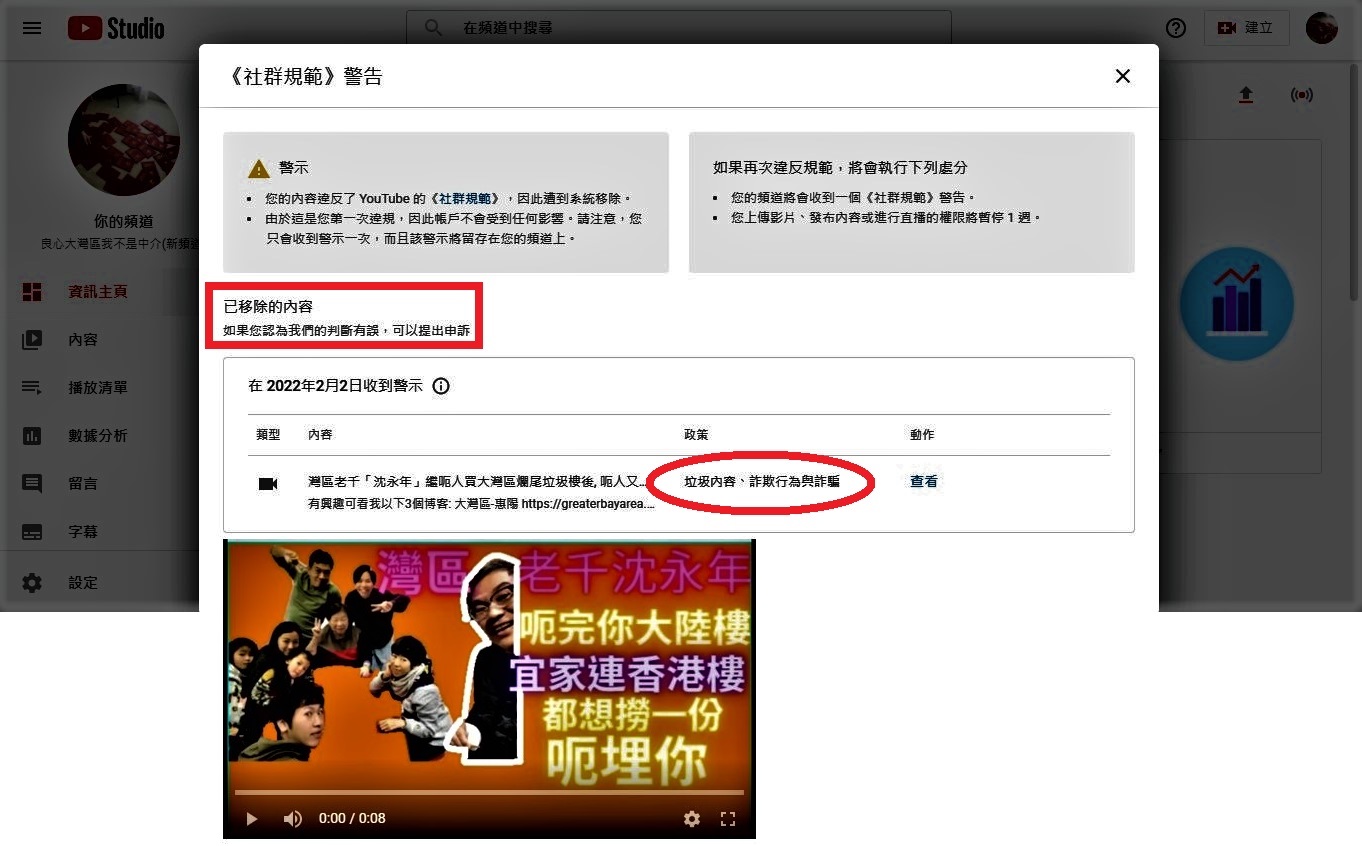Click the video progress bar

point(489,792)
